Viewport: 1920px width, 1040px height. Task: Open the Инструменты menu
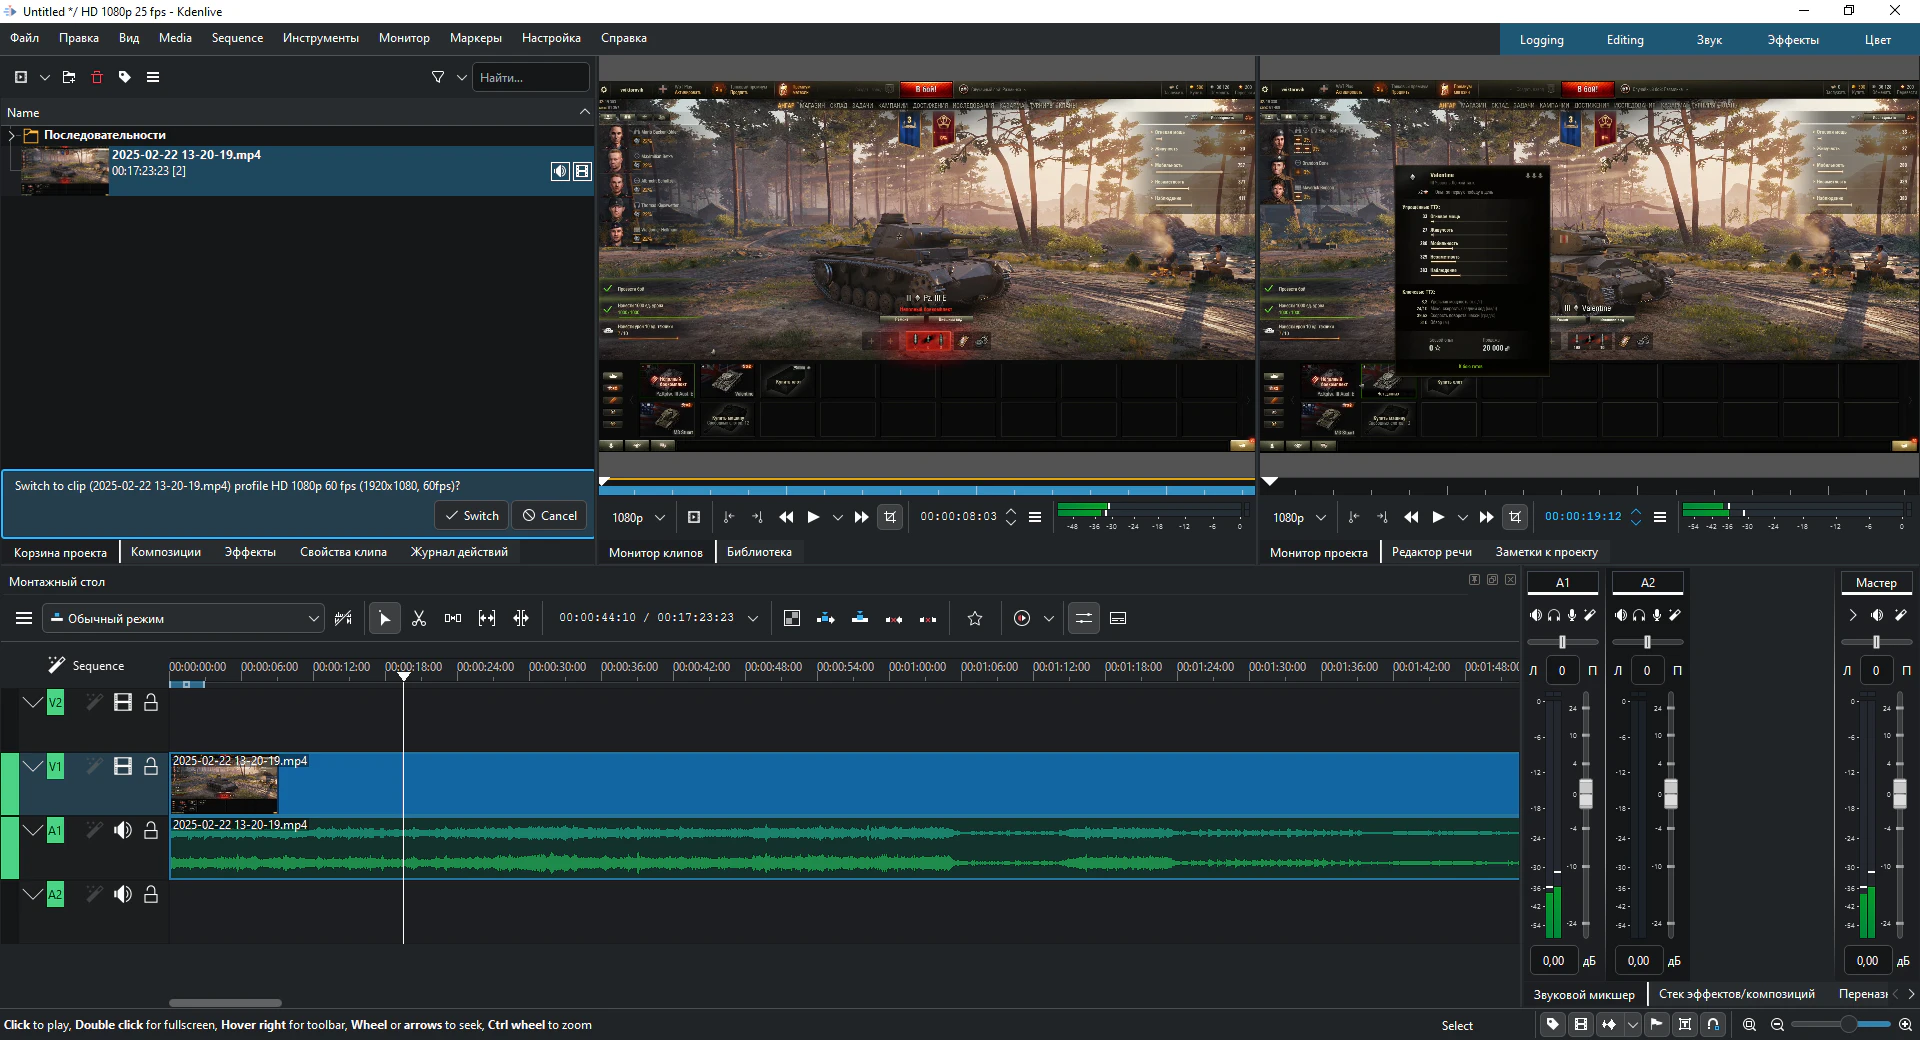click(320, 38)
